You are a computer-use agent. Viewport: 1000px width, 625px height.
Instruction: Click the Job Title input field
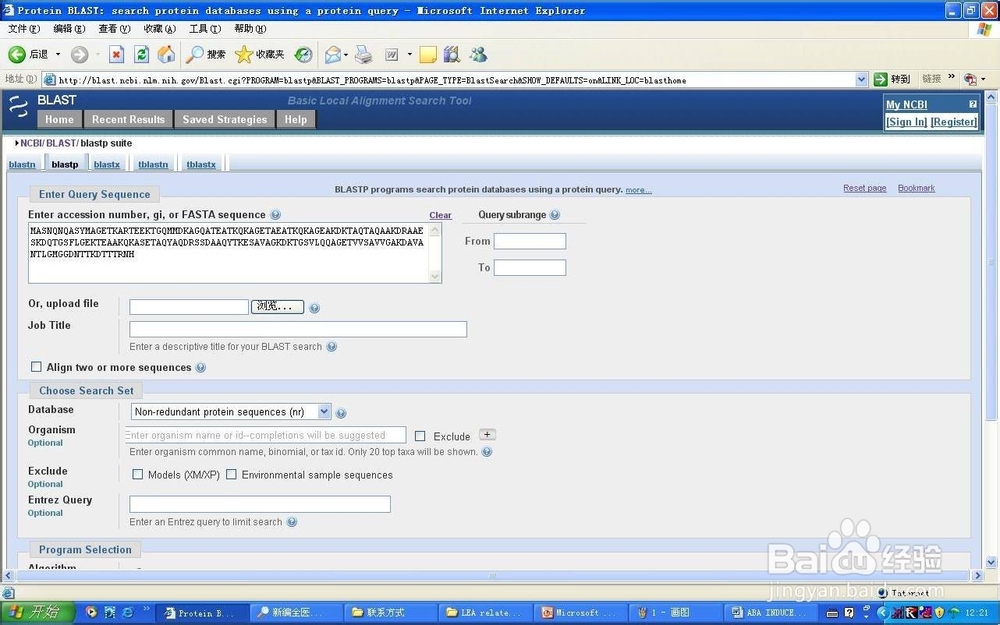click(298, 329)
